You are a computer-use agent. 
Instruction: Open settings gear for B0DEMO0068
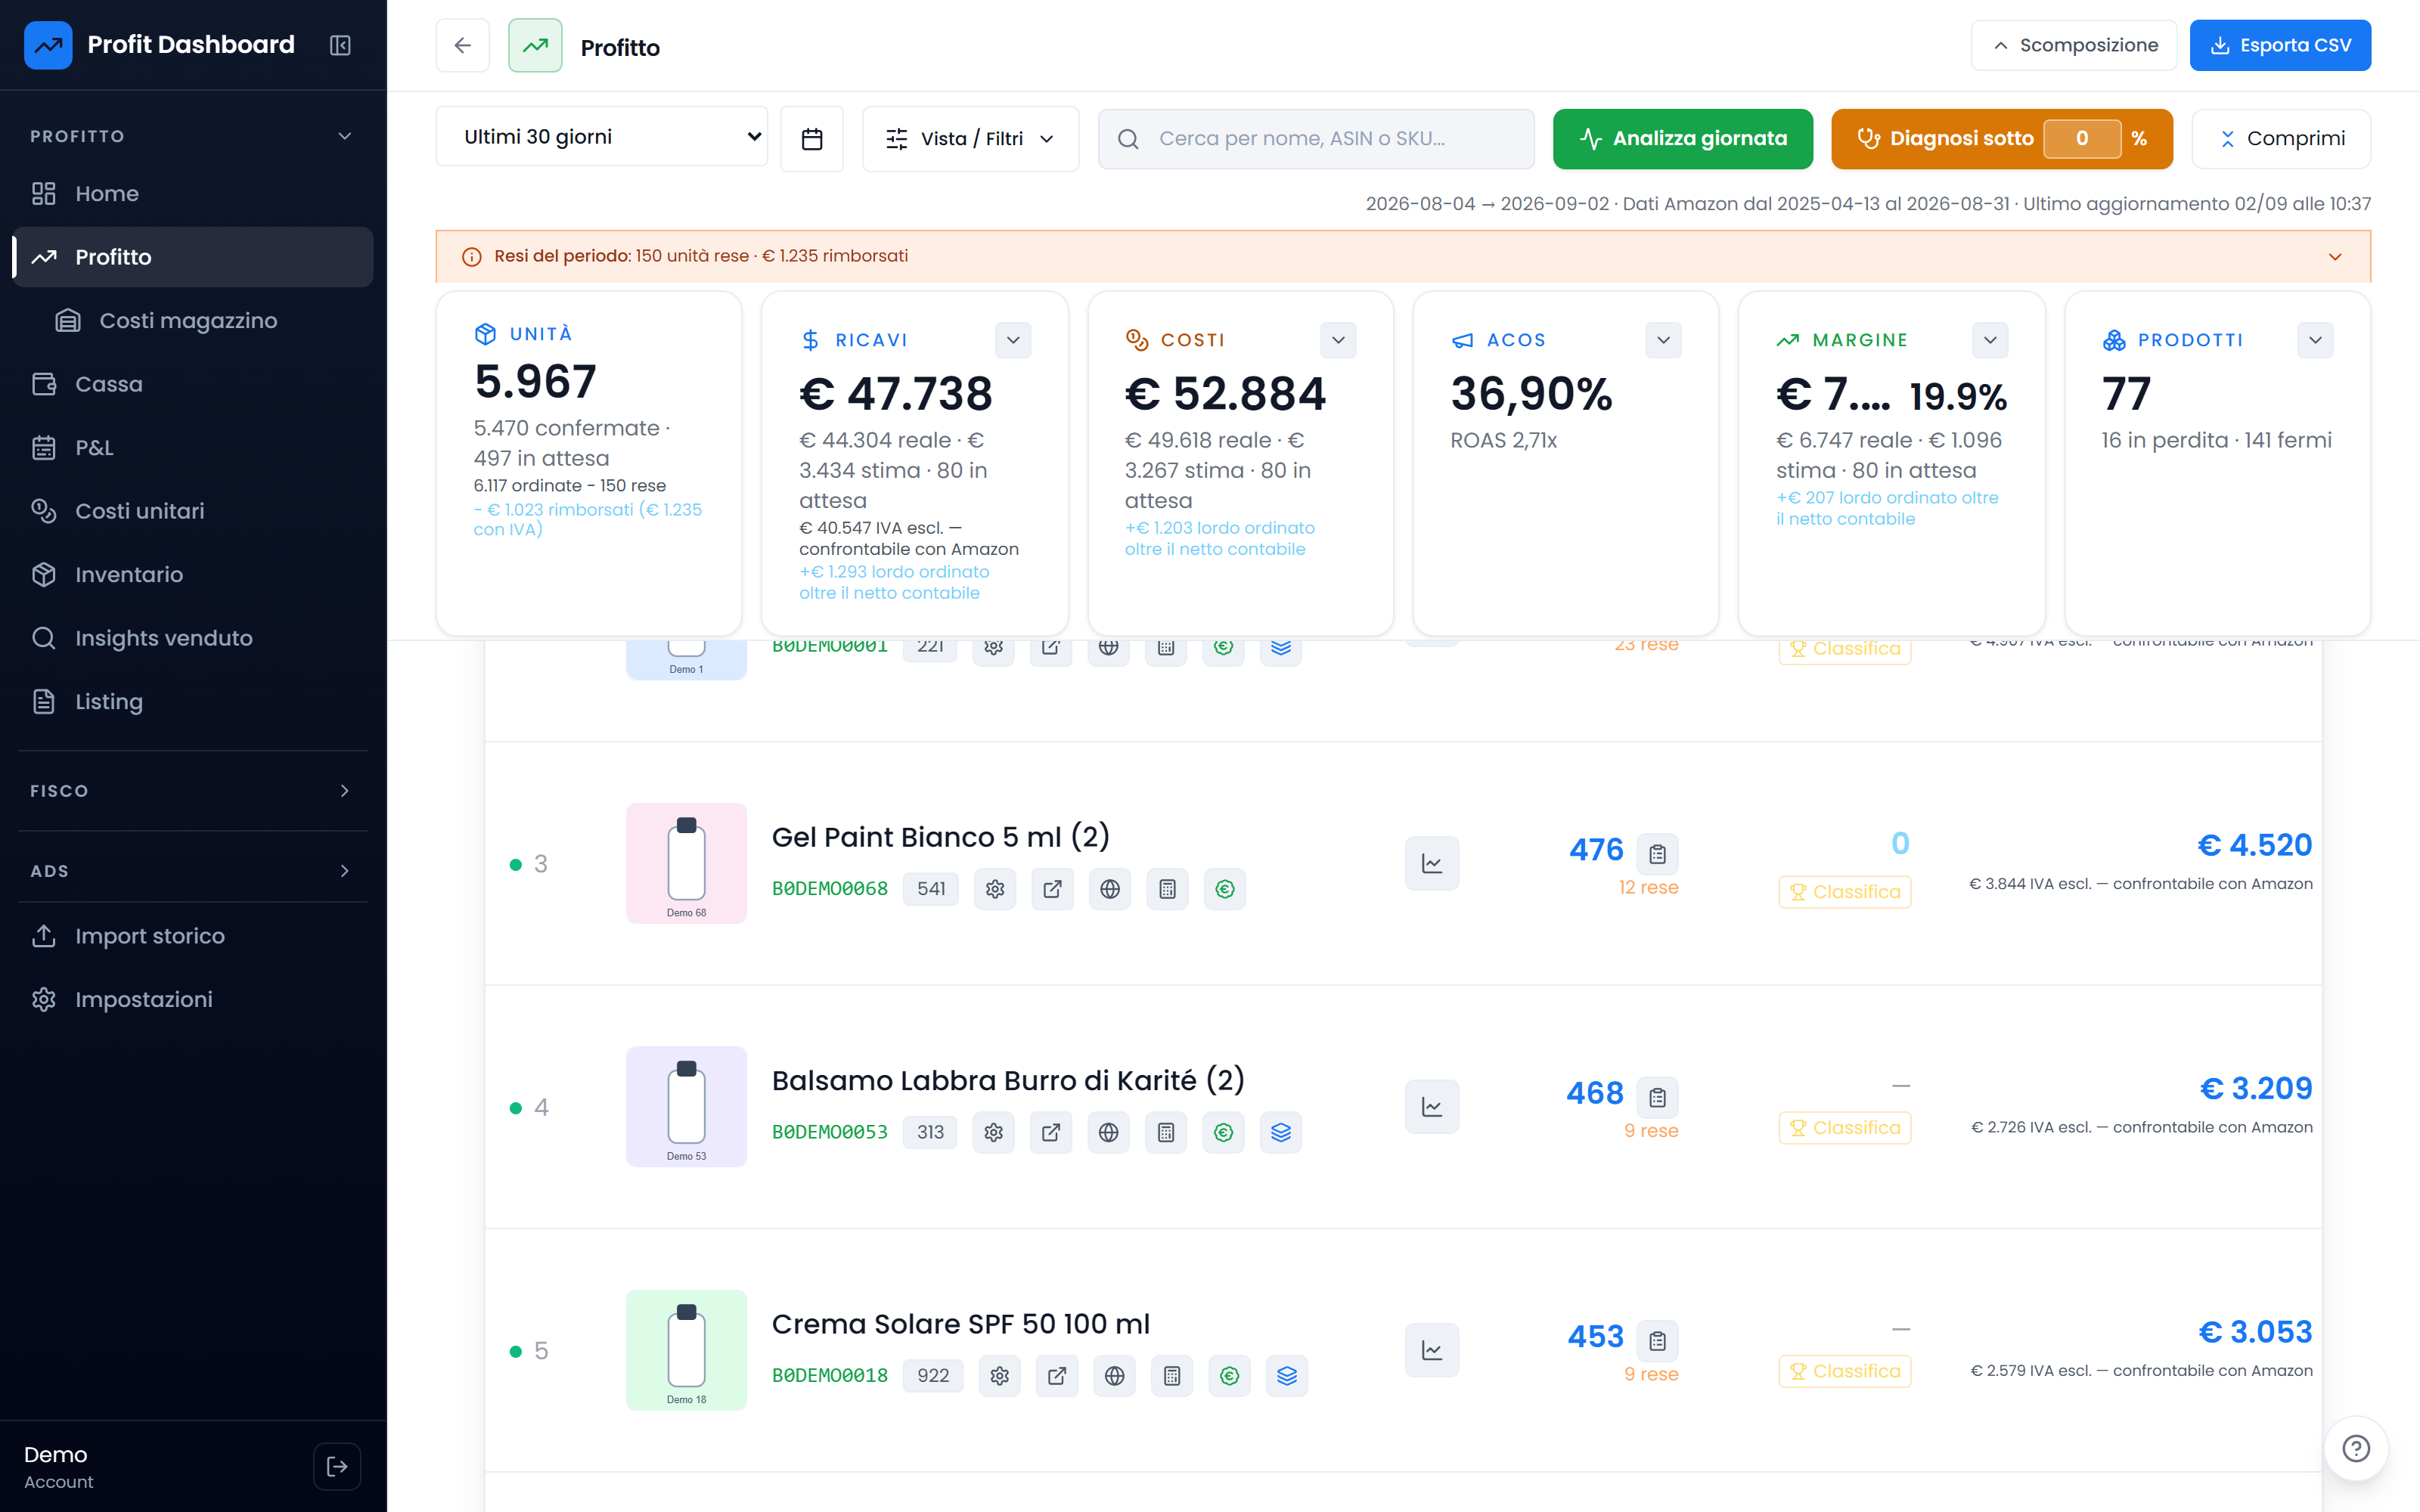click(x=995, y=889)
